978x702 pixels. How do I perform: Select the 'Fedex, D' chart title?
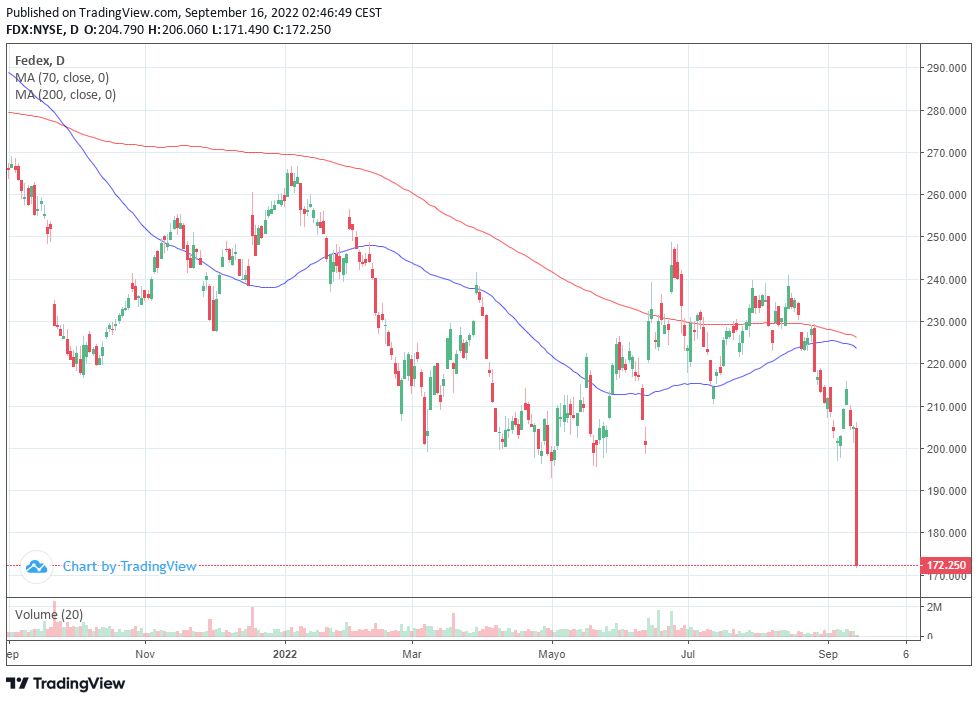click(x=40, y=61)
